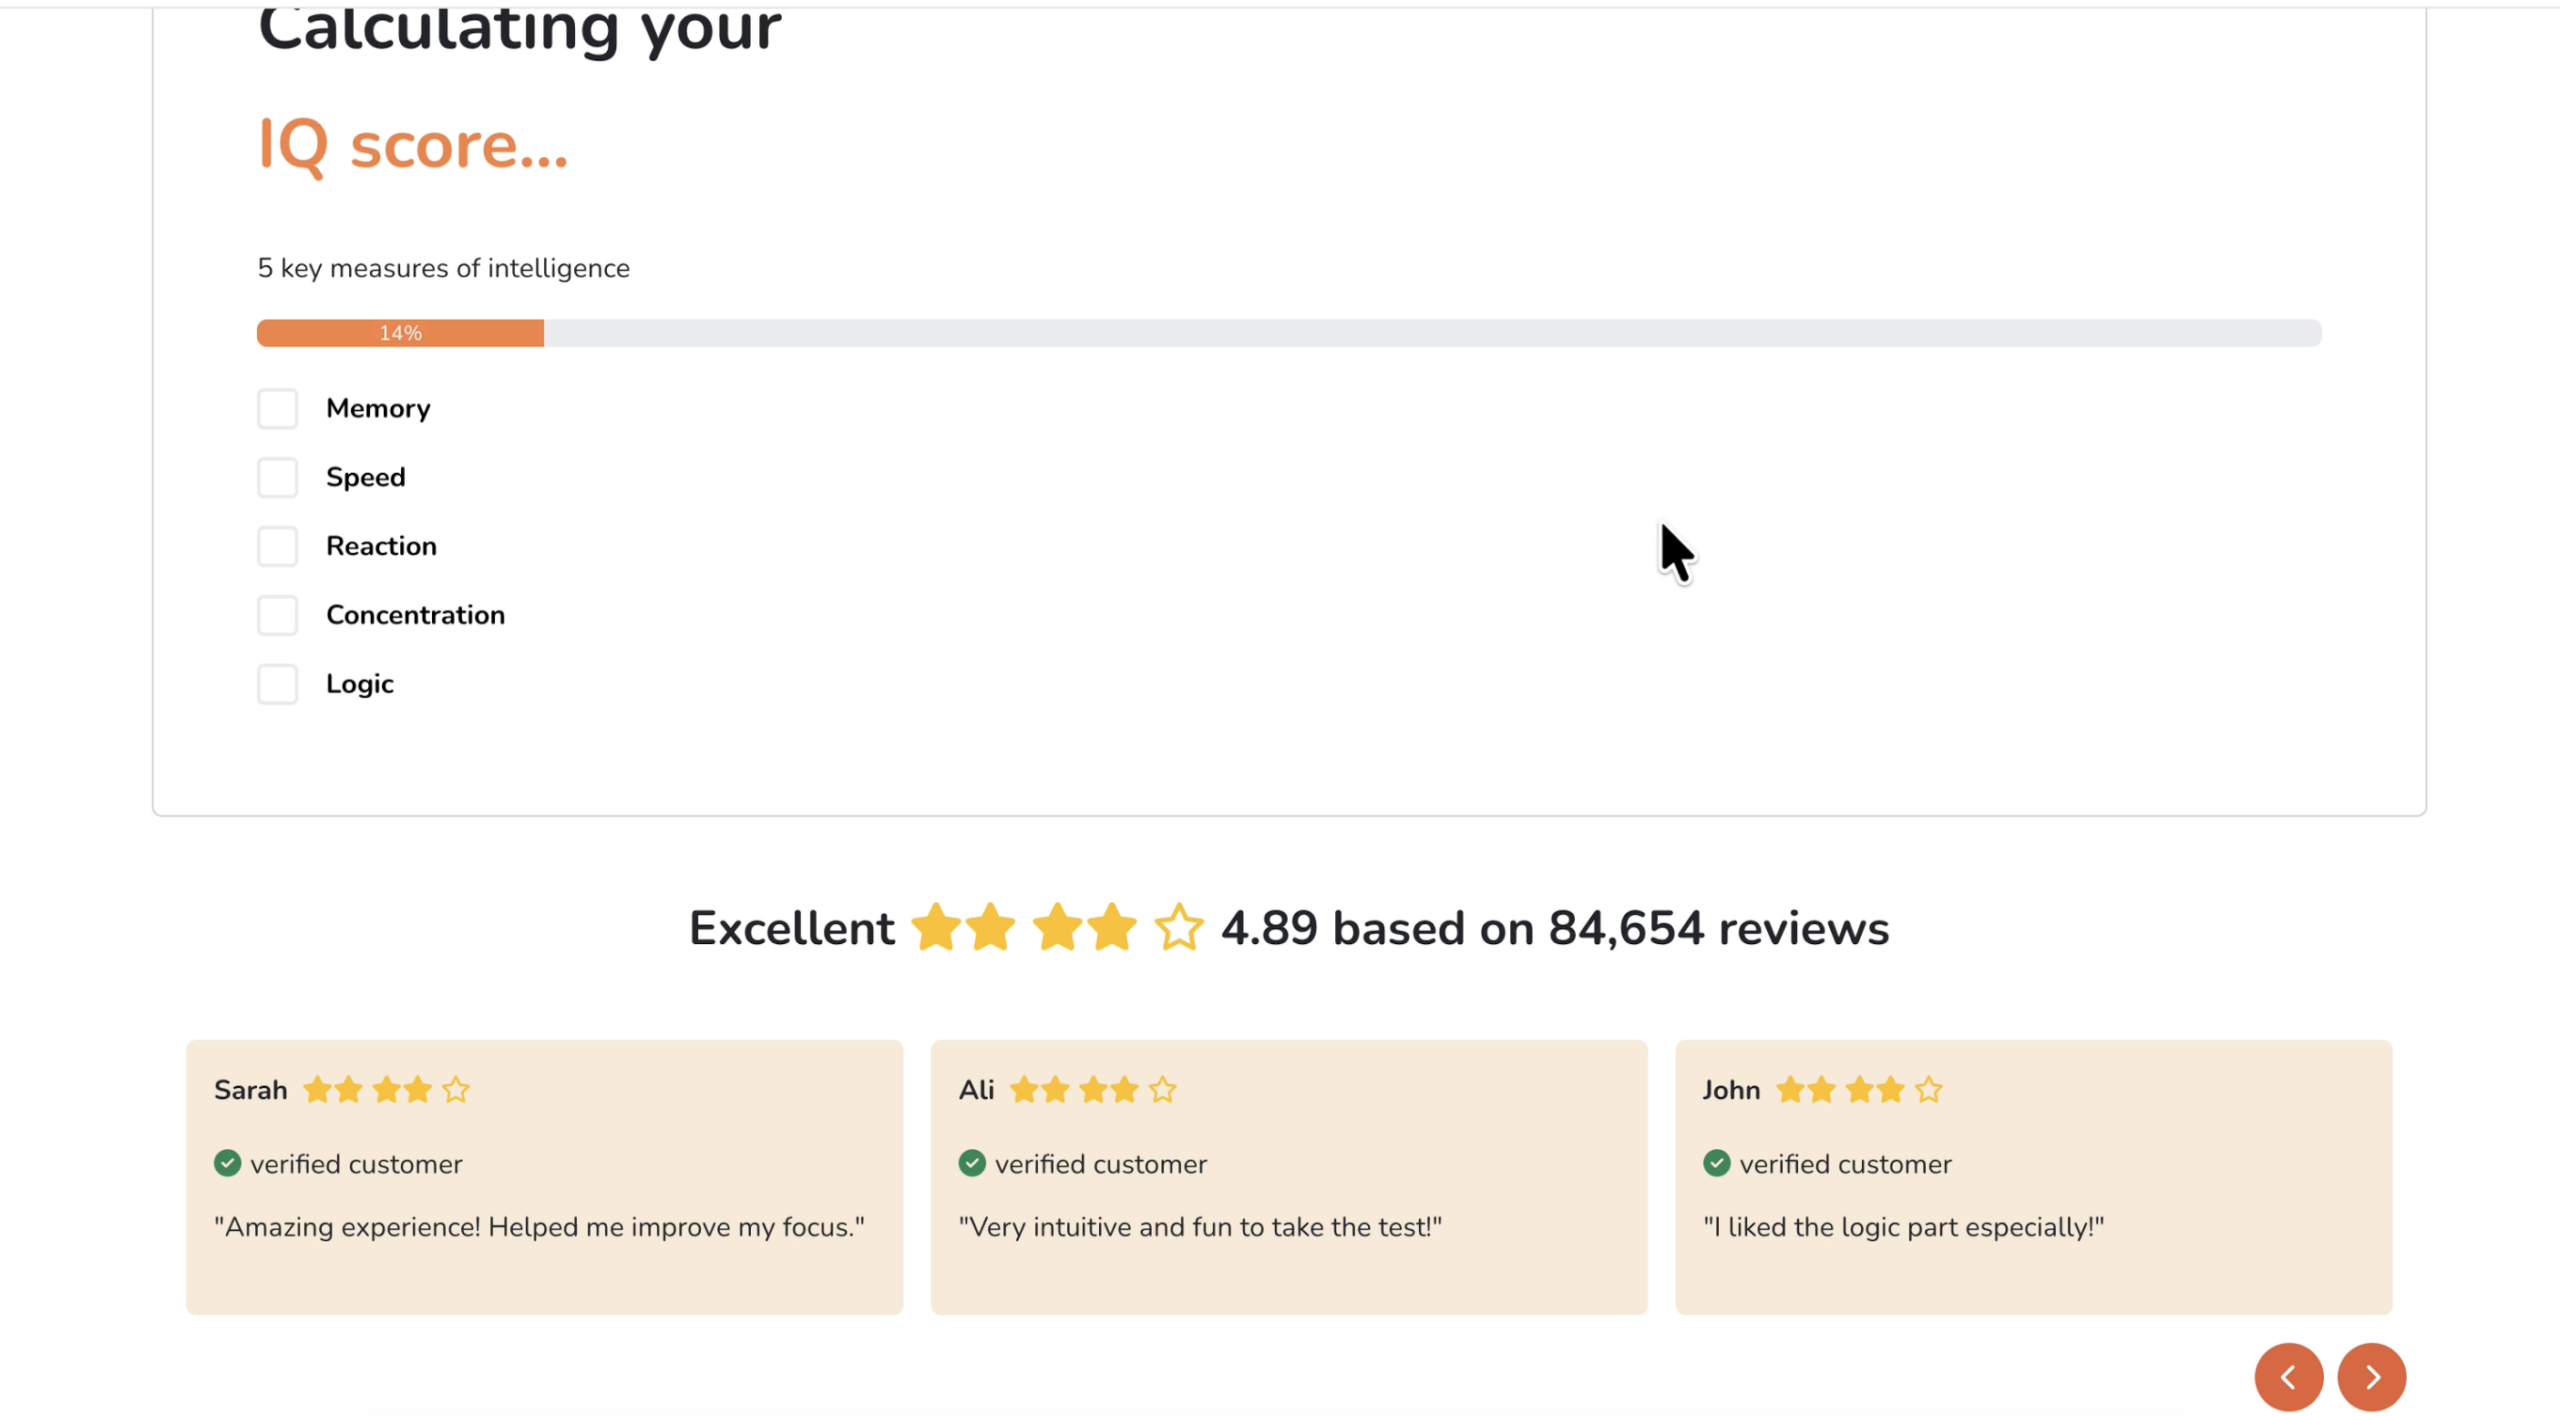The width and height of the screenshot is (2560, 1416).
Task: Click the 14% orange progress bar
Action: point(400,333)
